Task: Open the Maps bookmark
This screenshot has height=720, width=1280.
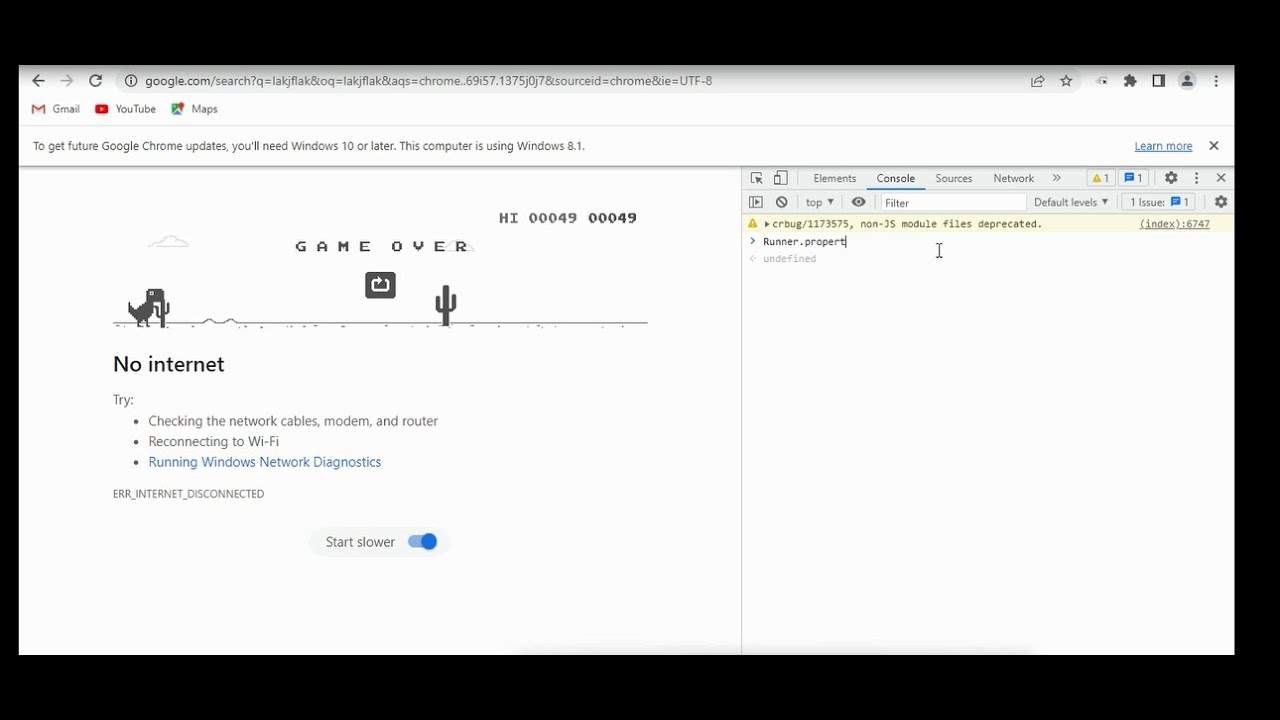Action: pos(194,109)
